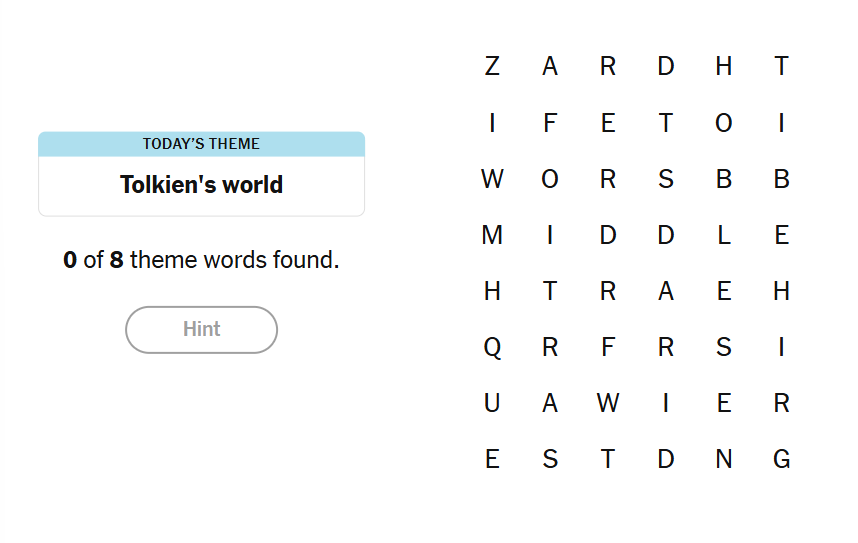Pick the letter G in the grid
Image resolution: width=858 pixels, height=543 pixels.
[x=782, y=459]
